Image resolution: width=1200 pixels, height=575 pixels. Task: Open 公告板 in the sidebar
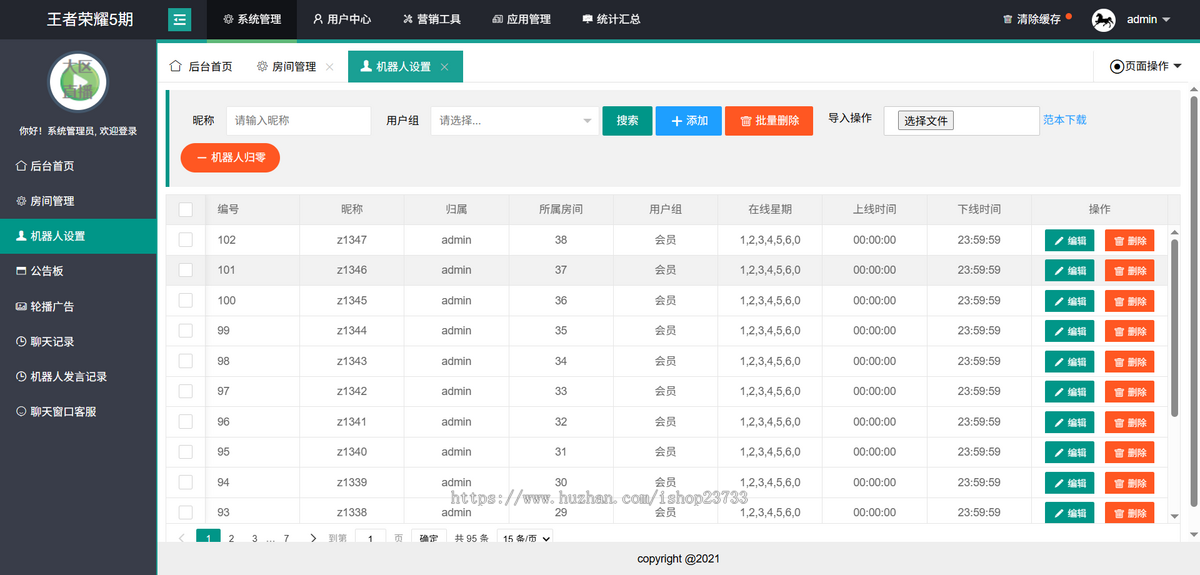(x=78, y=271)
